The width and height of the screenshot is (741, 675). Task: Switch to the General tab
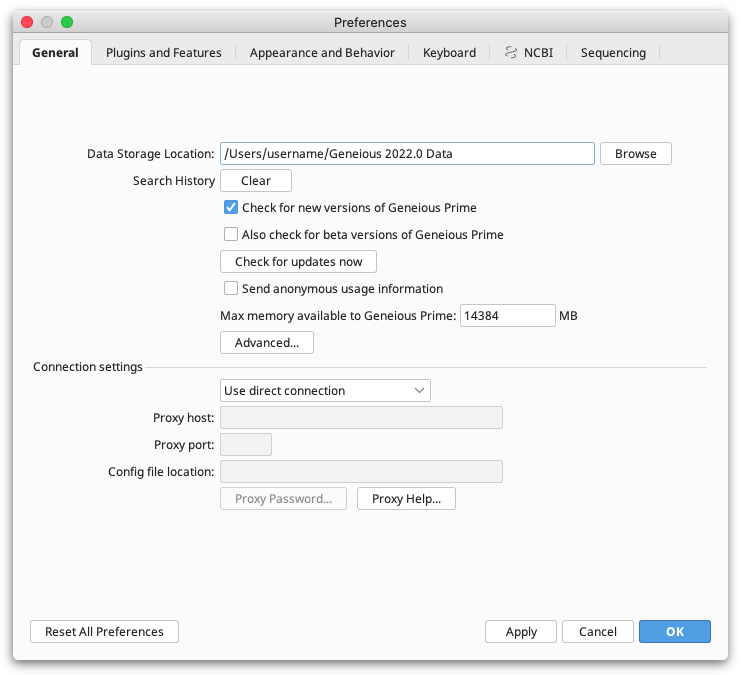(55, 52)
